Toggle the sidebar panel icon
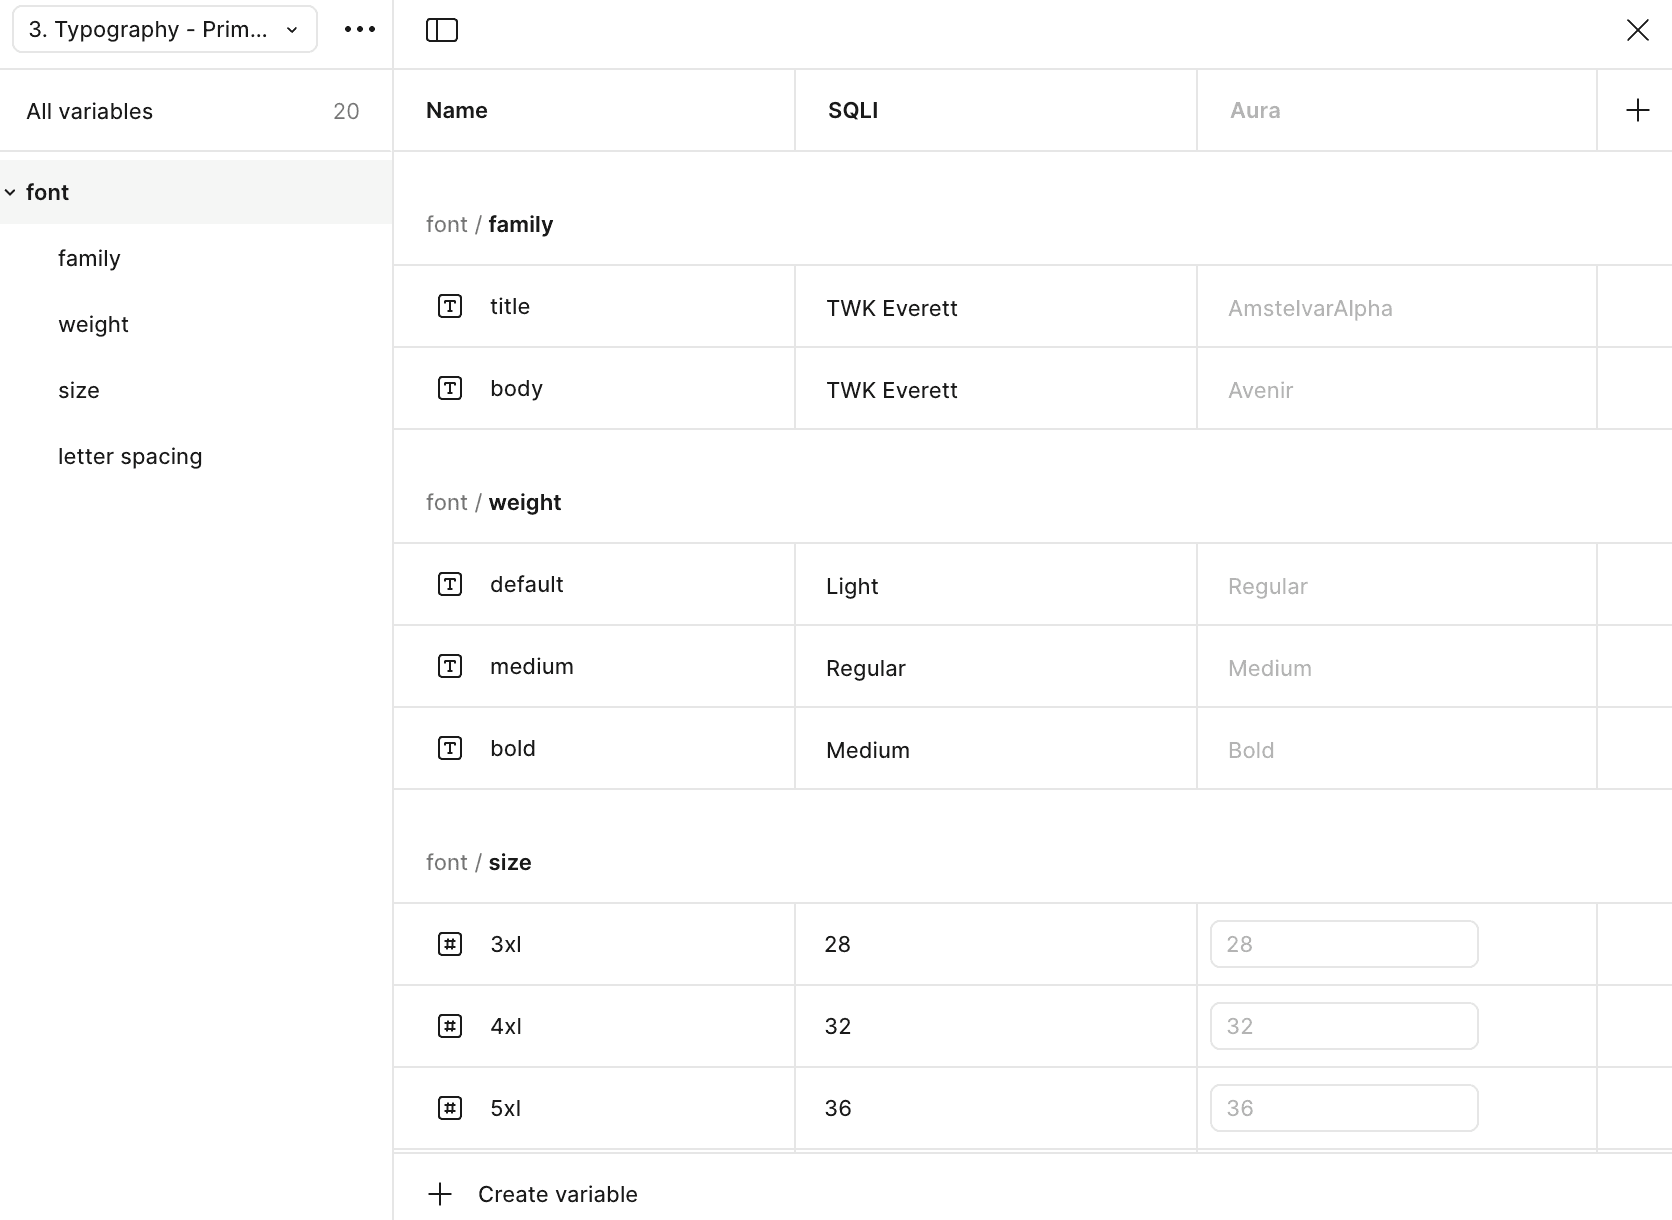The width and height of the screenshot is (1672, 1220). tap(442, 30)
